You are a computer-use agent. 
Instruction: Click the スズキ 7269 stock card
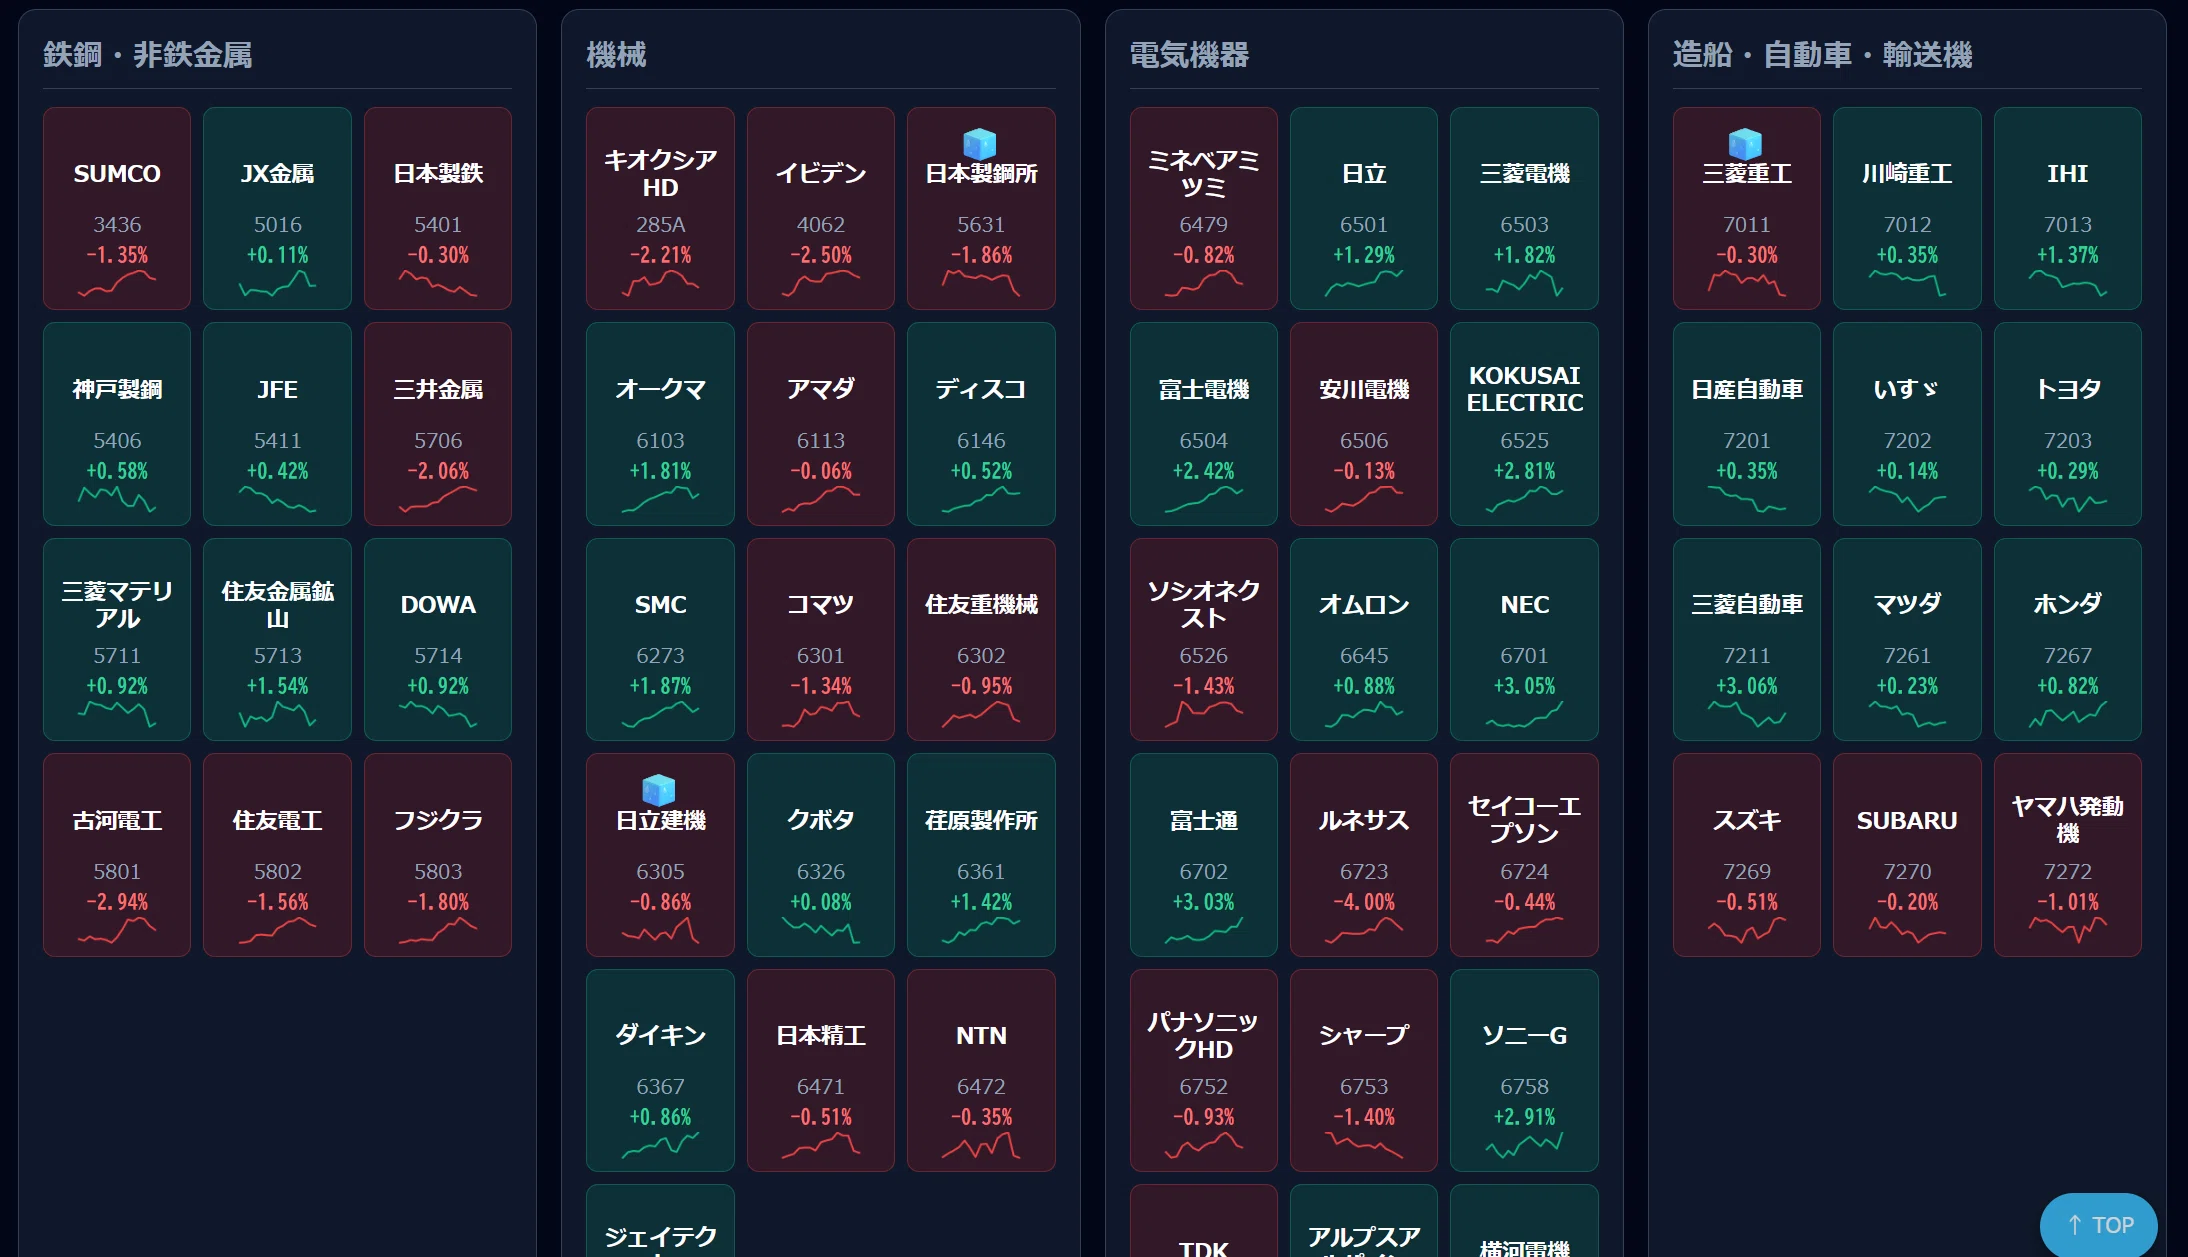click(x=1747, y=855)
